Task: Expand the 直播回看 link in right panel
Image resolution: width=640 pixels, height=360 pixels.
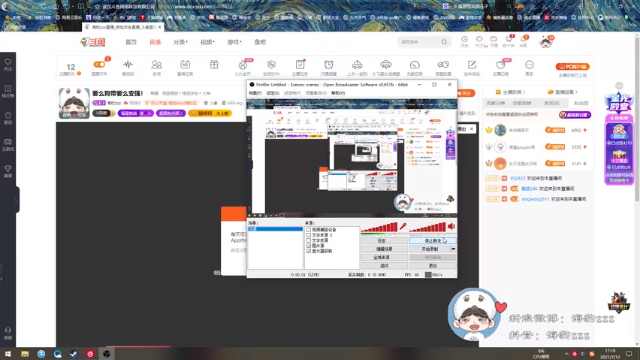Action: pos(562,92)
